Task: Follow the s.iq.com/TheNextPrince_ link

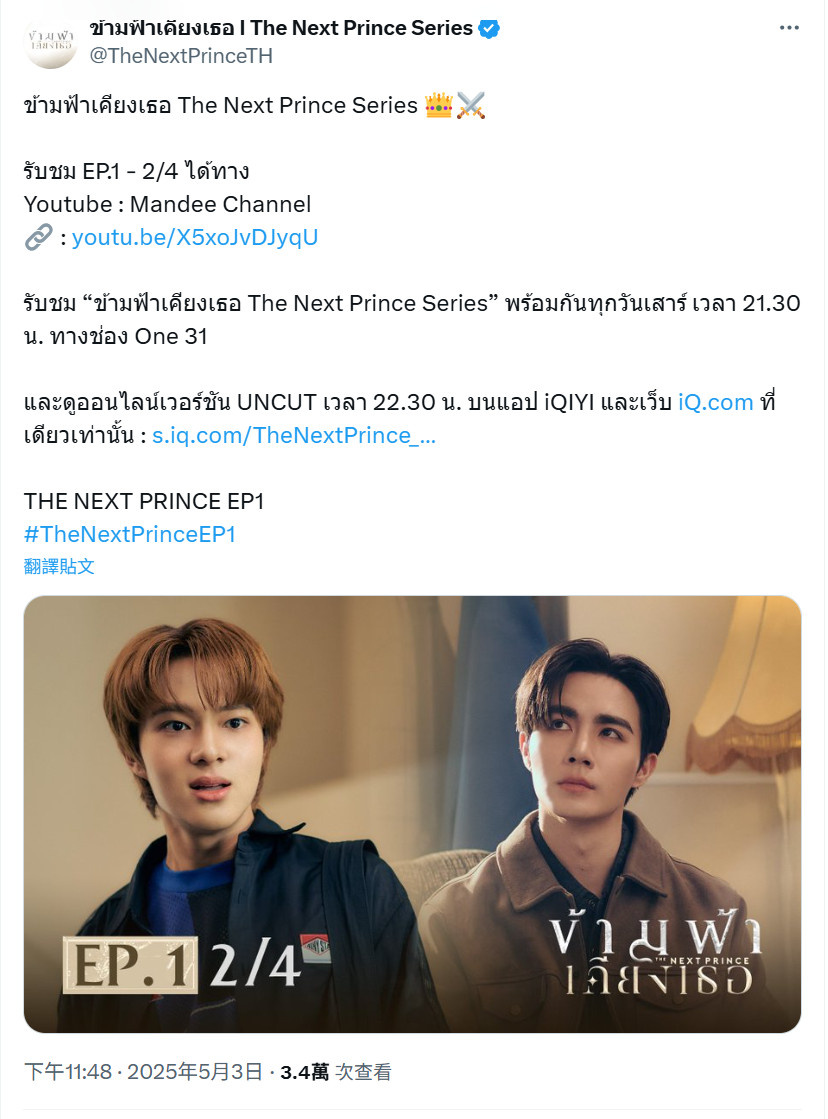Action: coord(293,435)
